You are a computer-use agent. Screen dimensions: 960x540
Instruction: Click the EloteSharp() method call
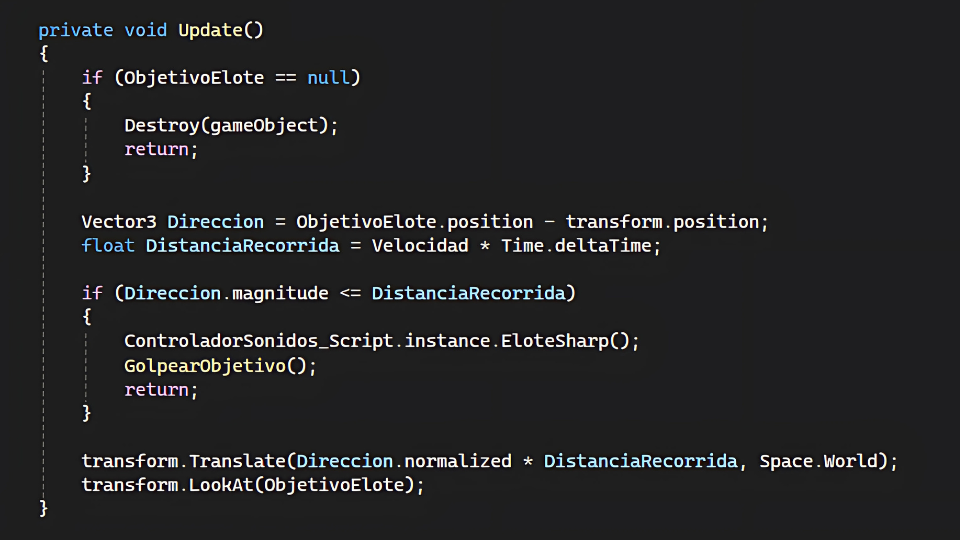pyautogui.click(x=565, y=341)
